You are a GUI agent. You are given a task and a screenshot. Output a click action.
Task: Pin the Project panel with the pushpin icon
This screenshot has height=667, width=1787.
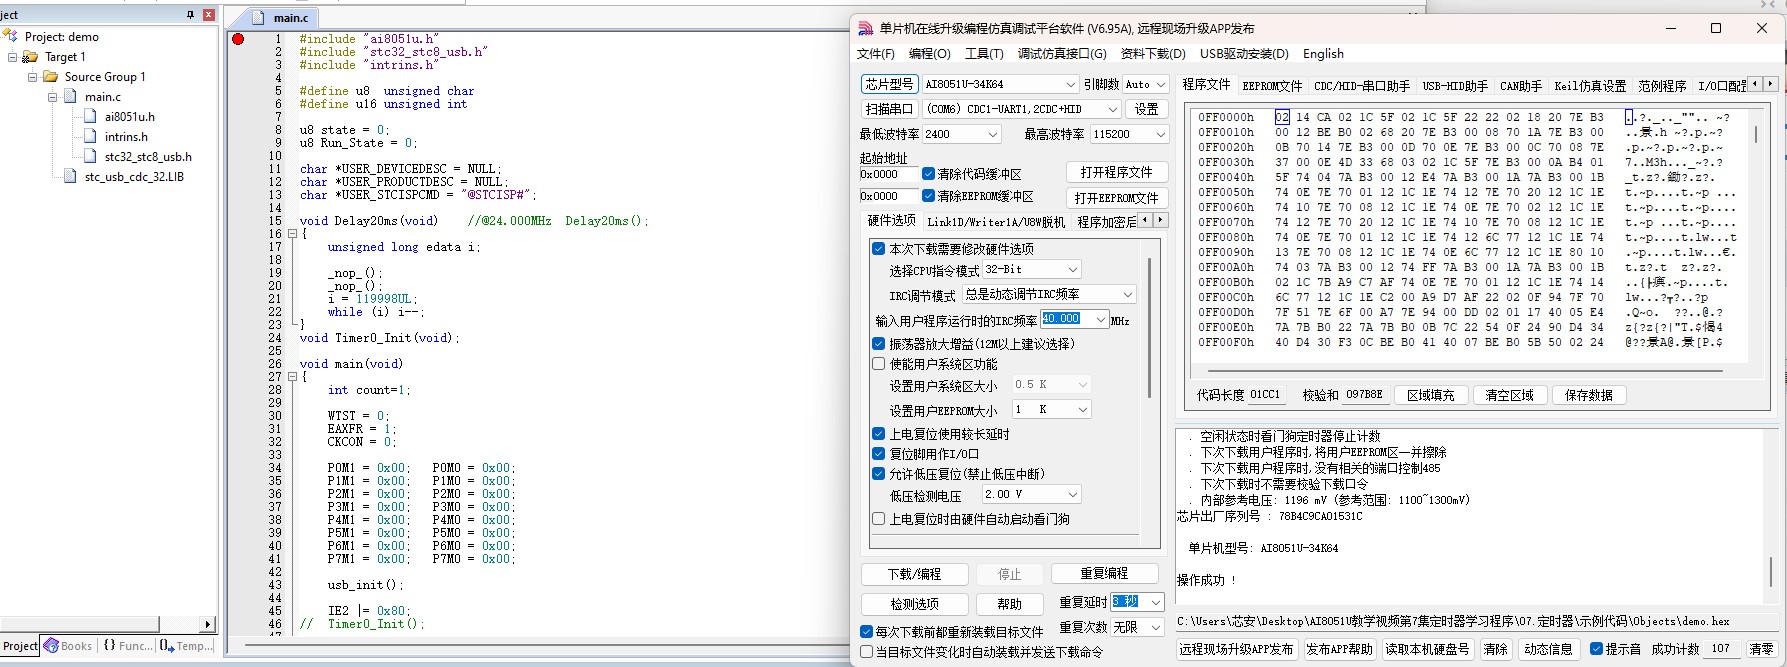tap(190, 15)
